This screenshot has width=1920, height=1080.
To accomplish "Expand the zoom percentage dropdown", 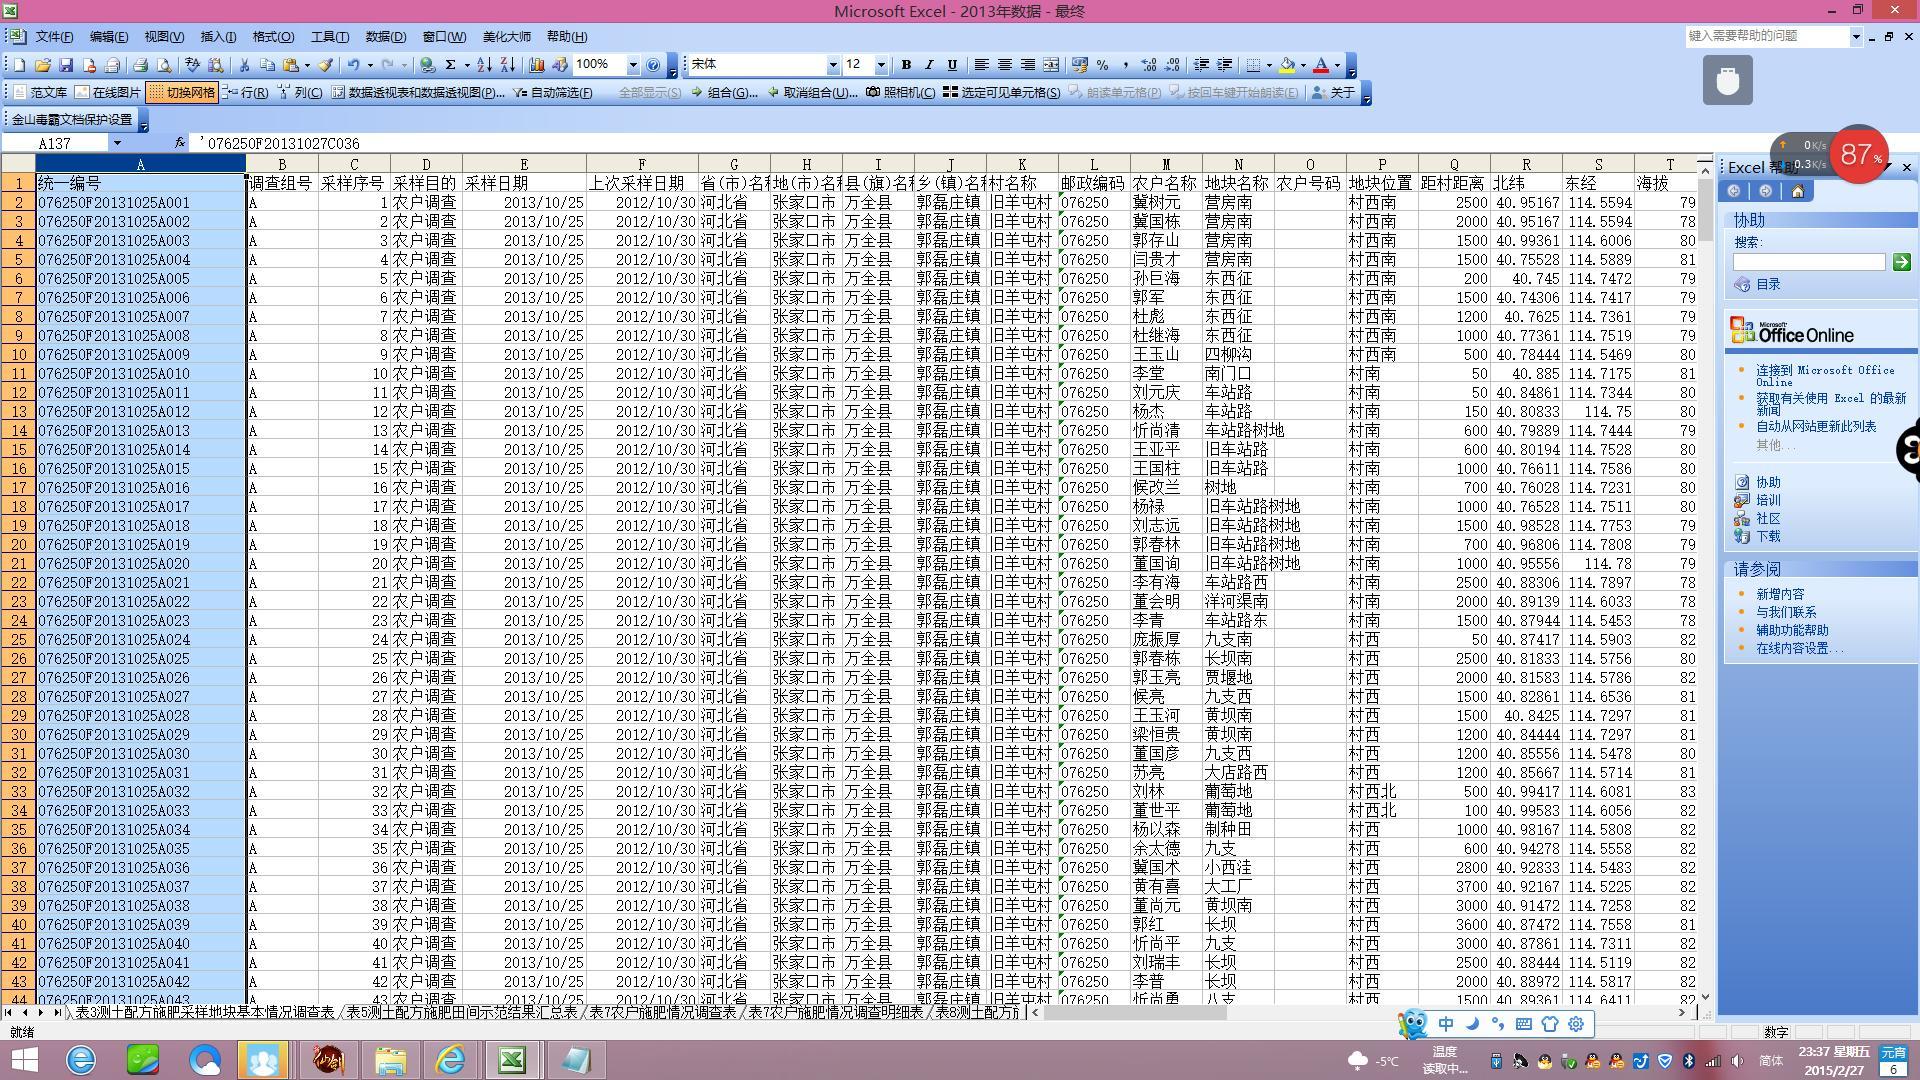I will 633,65.
